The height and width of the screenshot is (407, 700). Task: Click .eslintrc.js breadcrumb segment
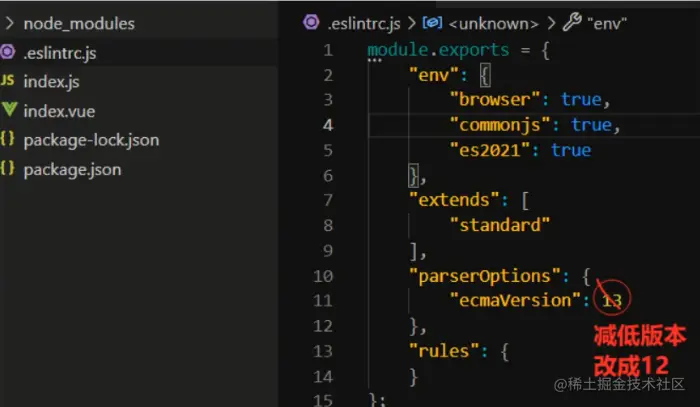[x=364, y=24]
